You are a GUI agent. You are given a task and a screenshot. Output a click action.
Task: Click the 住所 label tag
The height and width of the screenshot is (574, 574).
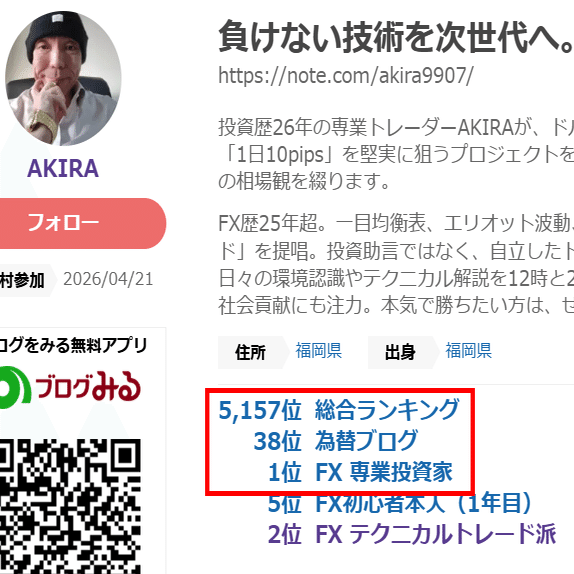point(250,353)
